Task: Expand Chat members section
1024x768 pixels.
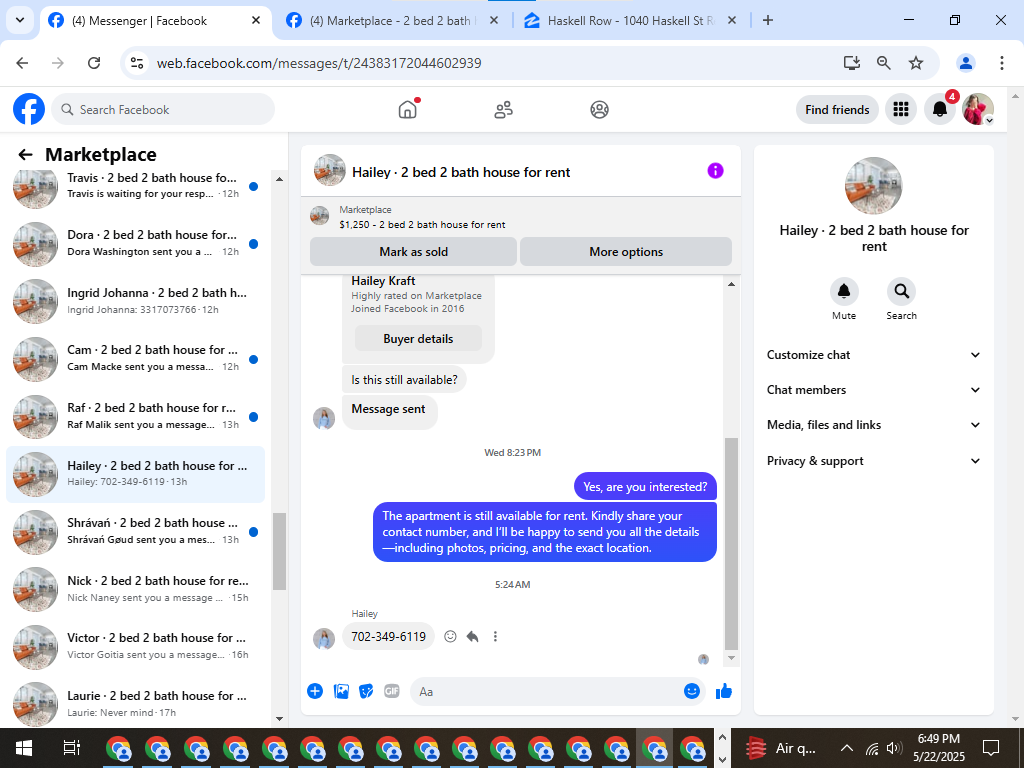Action: click(x=873, y=390)
